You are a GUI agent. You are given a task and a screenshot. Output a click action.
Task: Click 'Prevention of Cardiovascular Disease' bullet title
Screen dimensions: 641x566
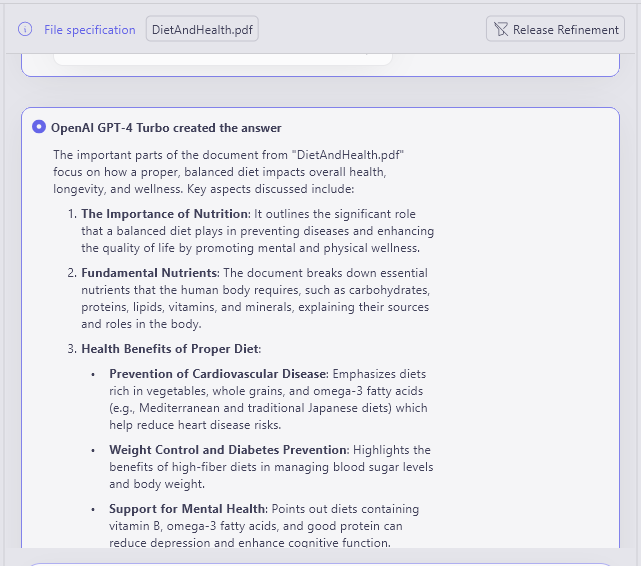point(217,374)
